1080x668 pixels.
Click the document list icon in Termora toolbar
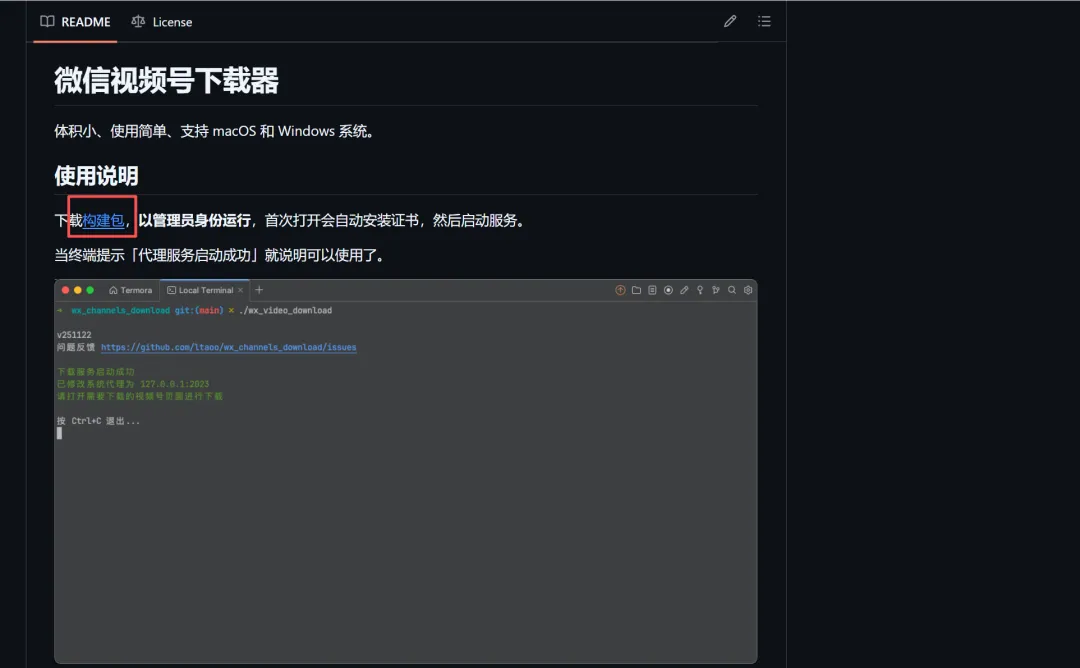(652, 290)
